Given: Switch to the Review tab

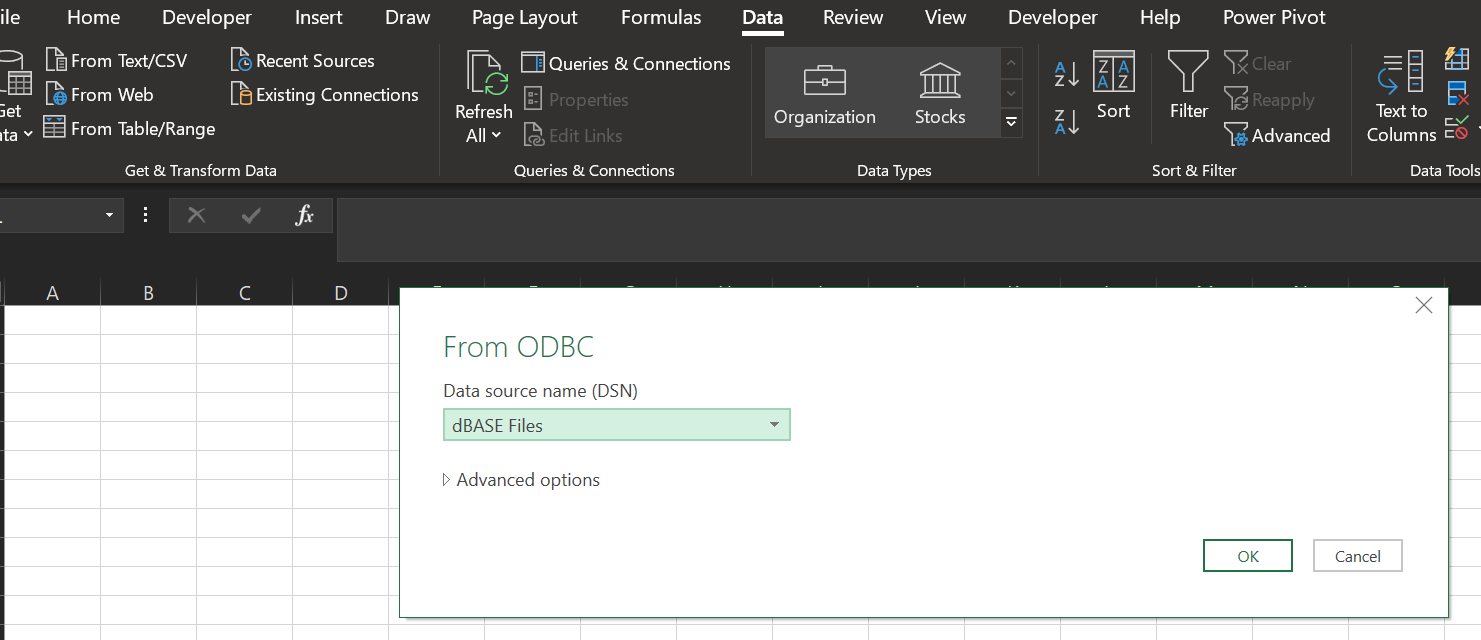Looking at the screenshot, I should point(853,18).
